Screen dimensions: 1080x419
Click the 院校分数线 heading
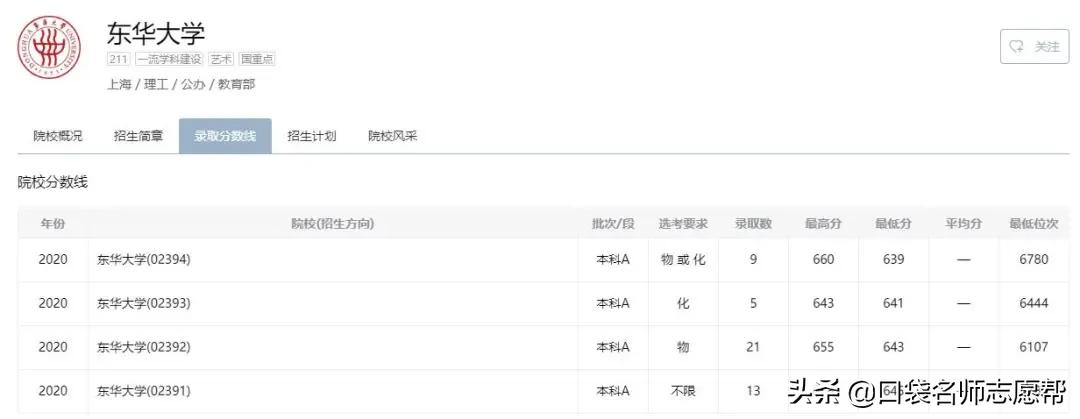pos(53,183)
